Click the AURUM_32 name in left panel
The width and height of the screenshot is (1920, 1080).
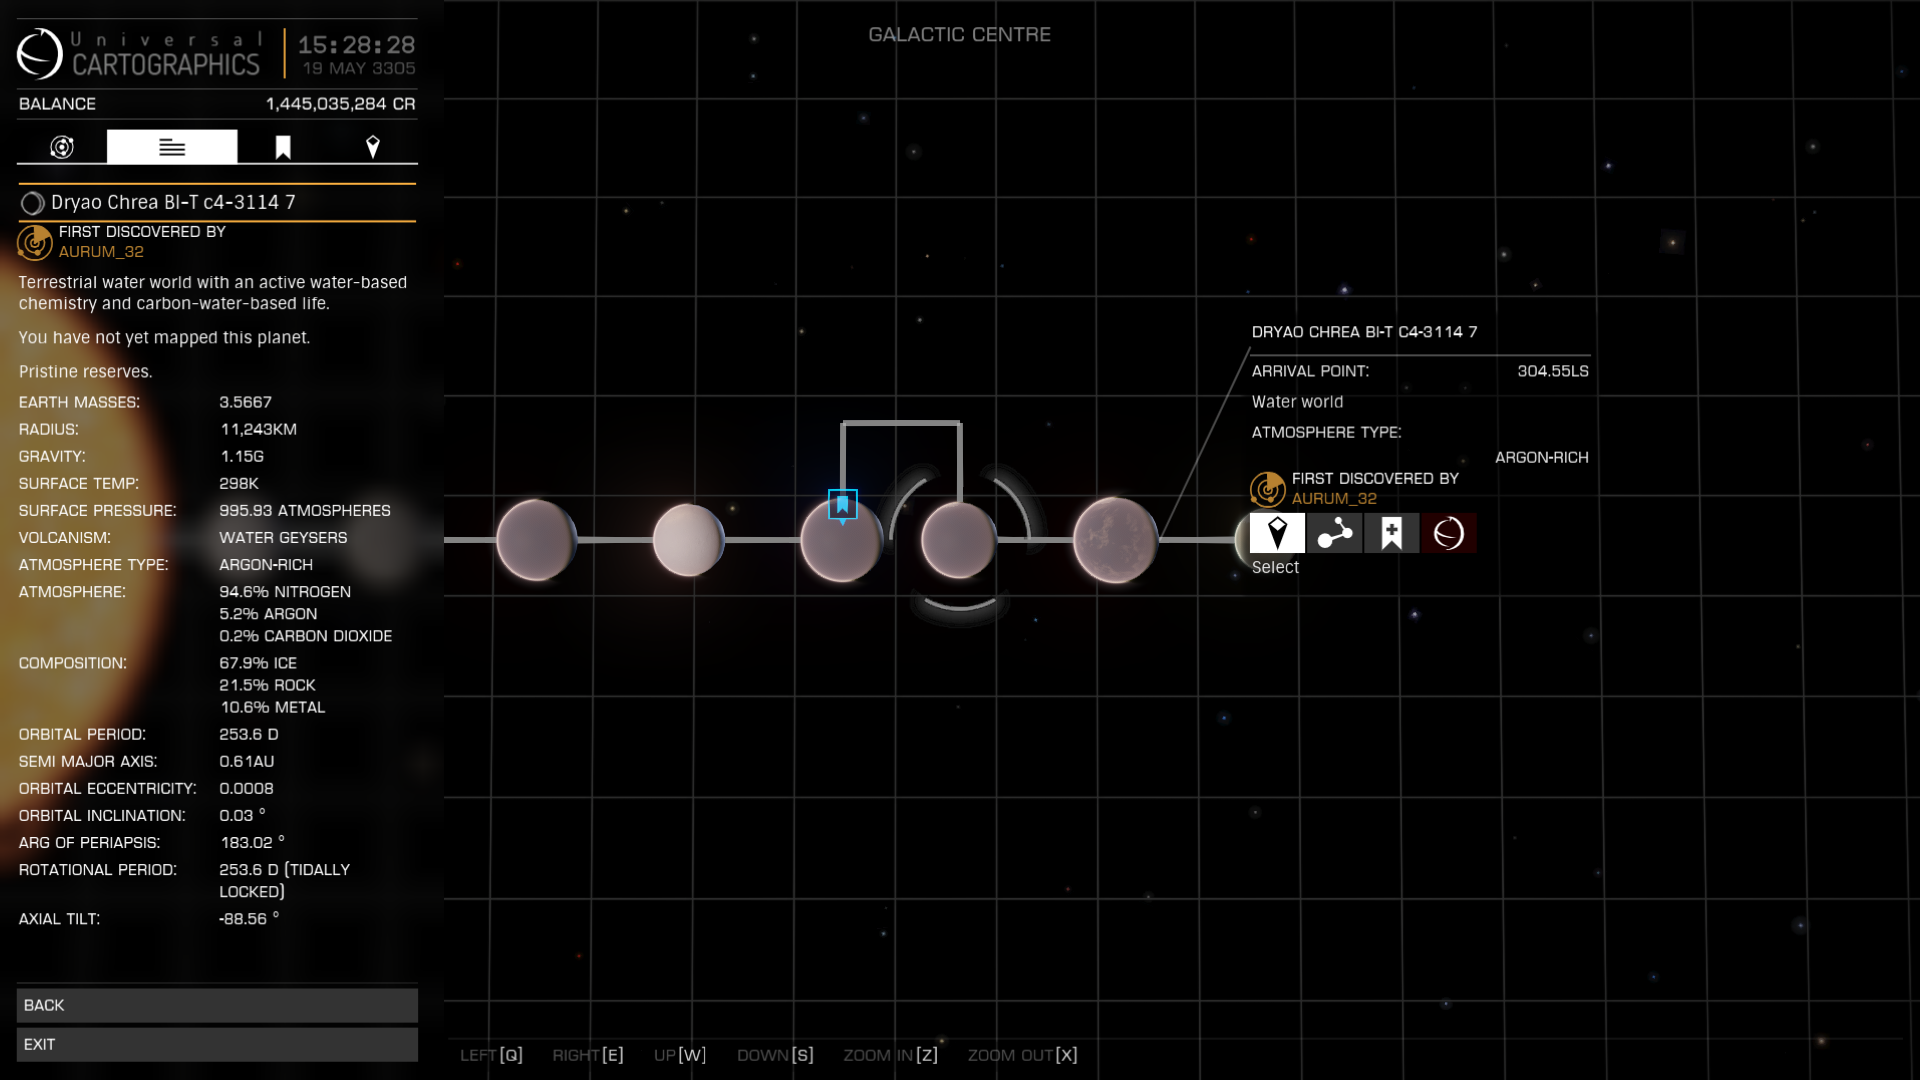(101, 252)
